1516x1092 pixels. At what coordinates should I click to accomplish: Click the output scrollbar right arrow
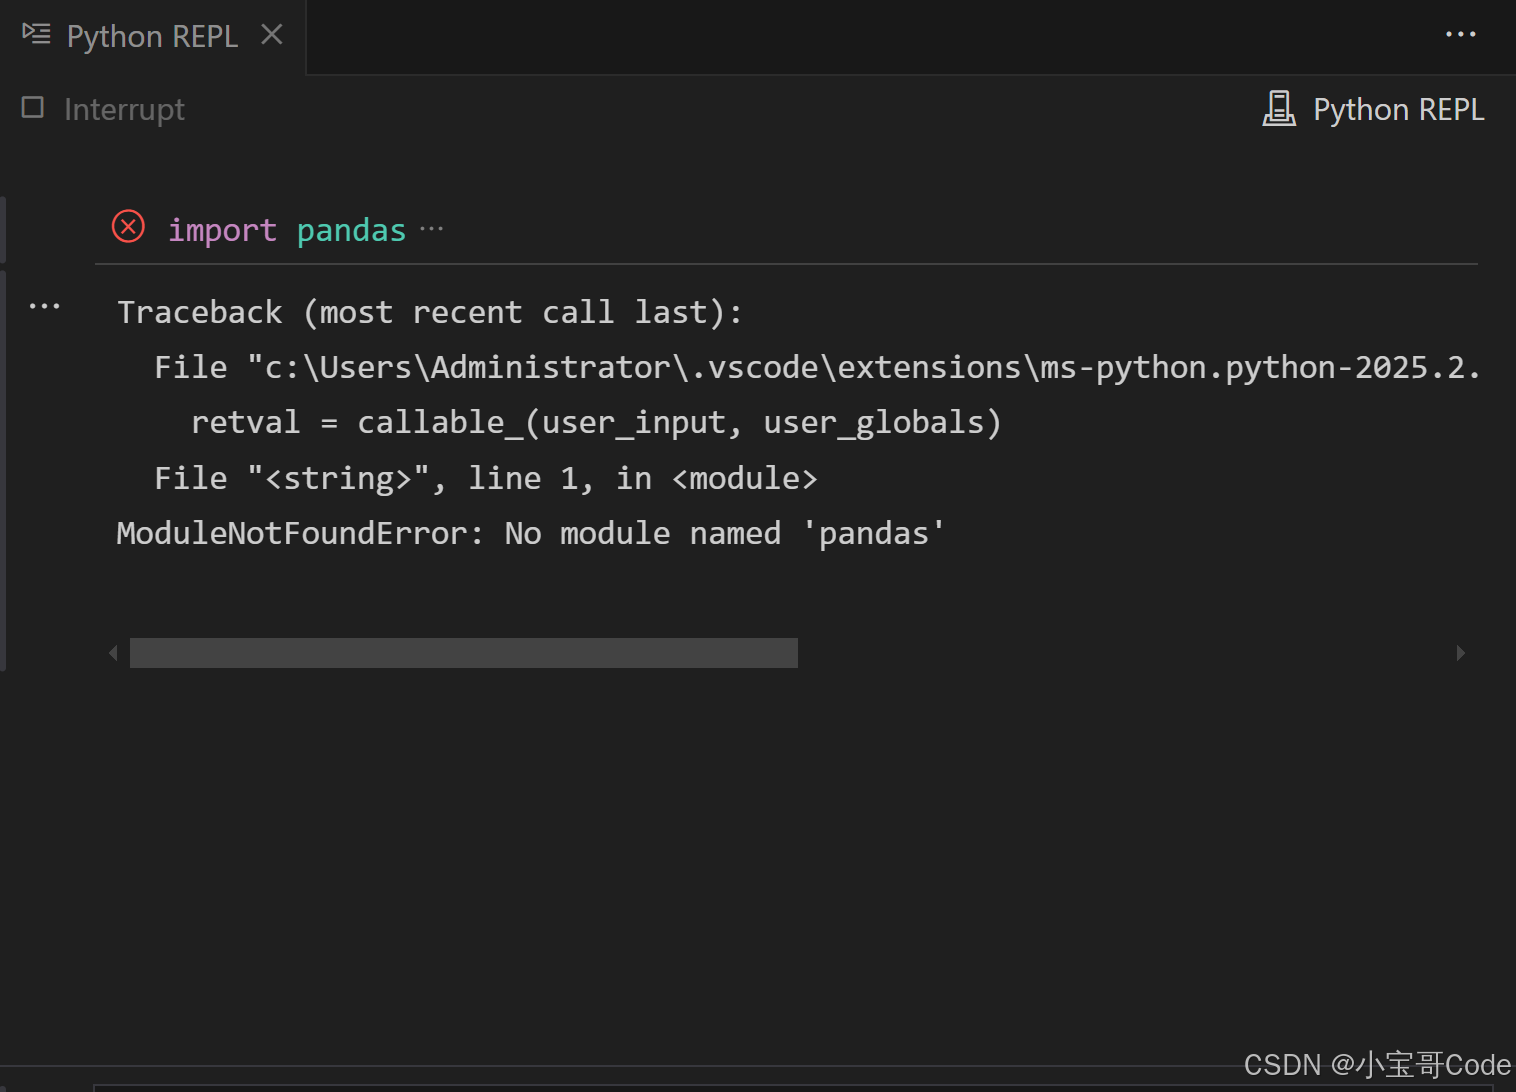(x=1461, y=653)
